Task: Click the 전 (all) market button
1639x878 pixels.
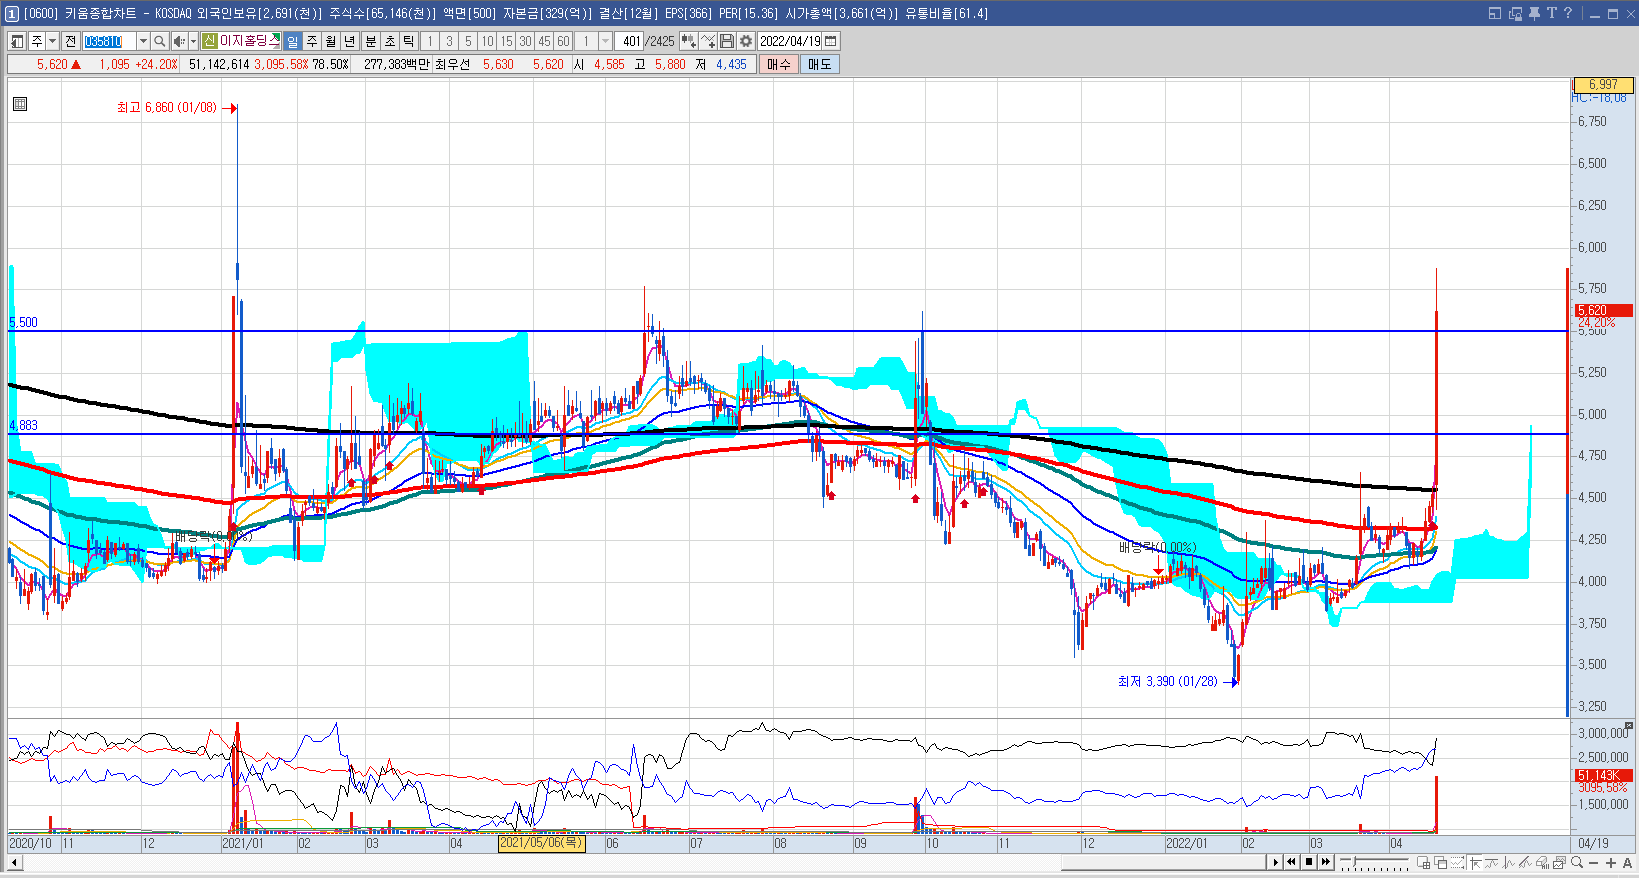Action: pyautogui.click(x=70, y=41)
